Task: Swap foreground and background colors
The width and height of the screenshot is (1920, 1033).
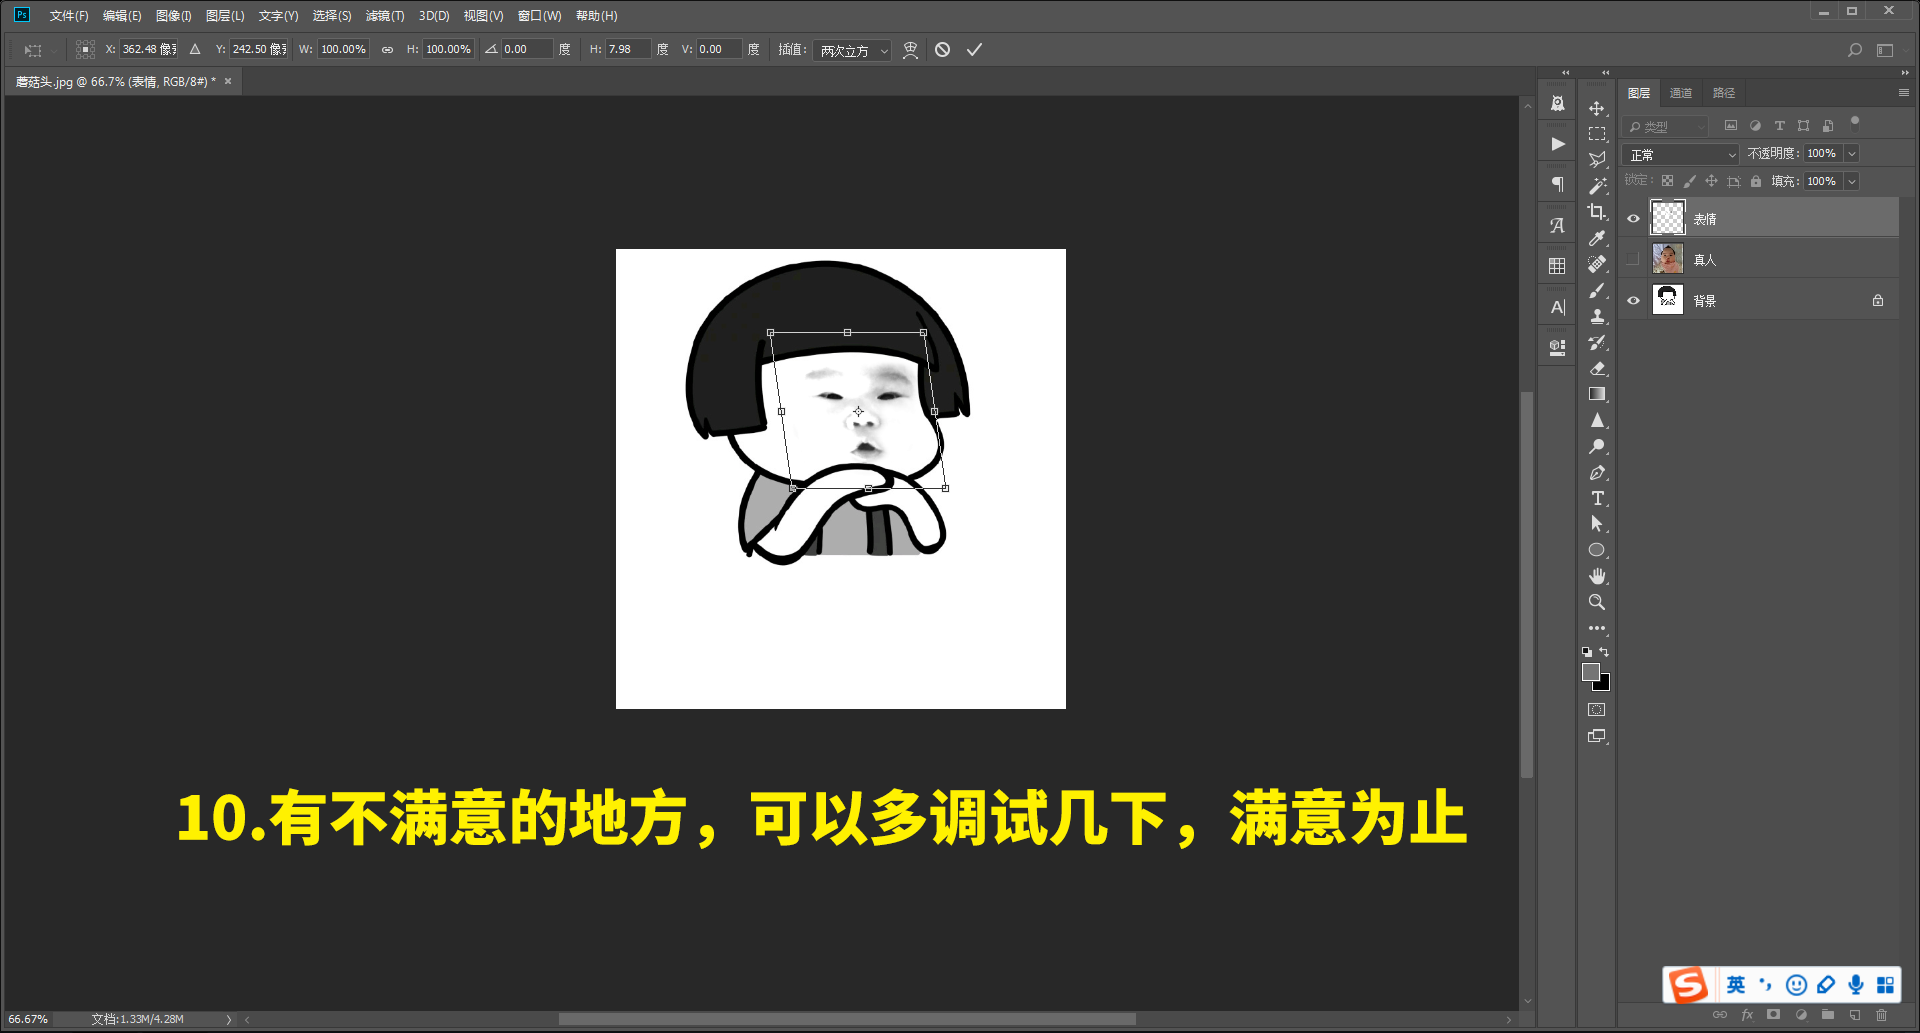Action: click(x=1604, y=652)
